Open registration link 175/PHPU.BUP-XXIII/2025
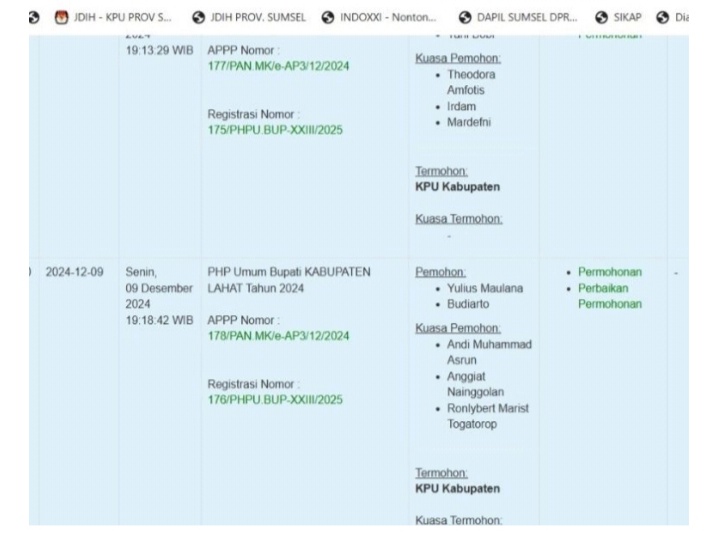Screen dimensions: 718x537 coord(275,130)
